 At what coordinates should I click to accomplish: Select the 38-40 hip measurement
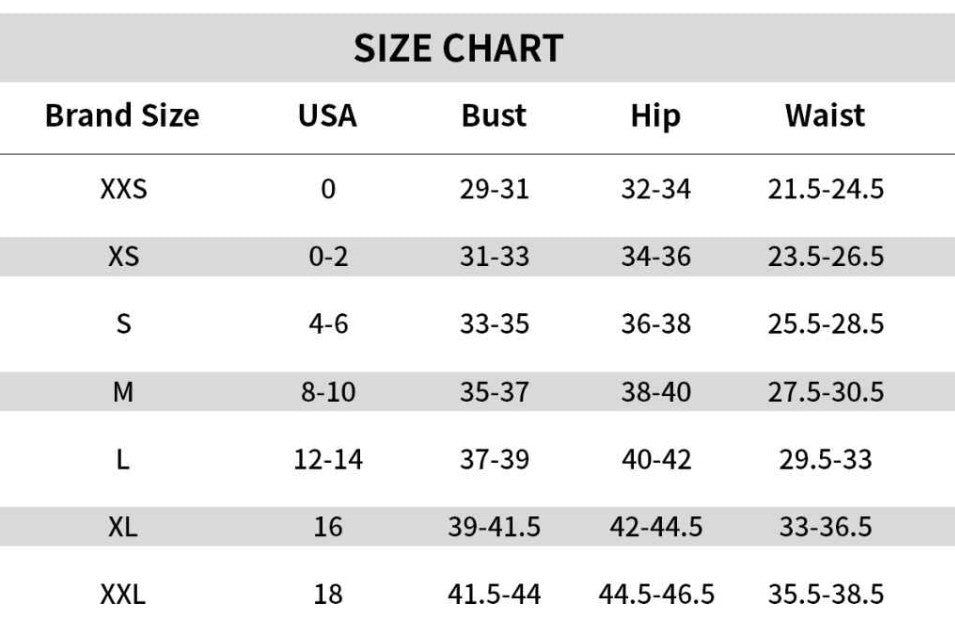tap(655, 392)
